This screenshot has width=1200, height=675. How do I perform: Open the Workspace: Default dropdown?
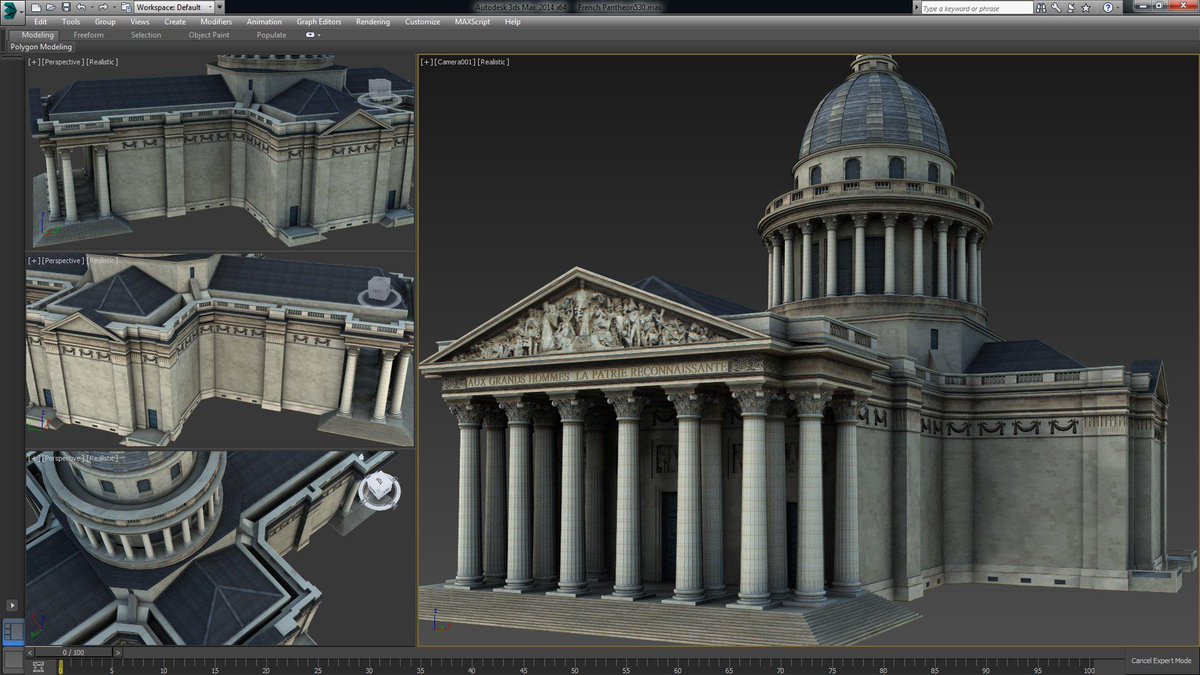(x=175, y=7)
